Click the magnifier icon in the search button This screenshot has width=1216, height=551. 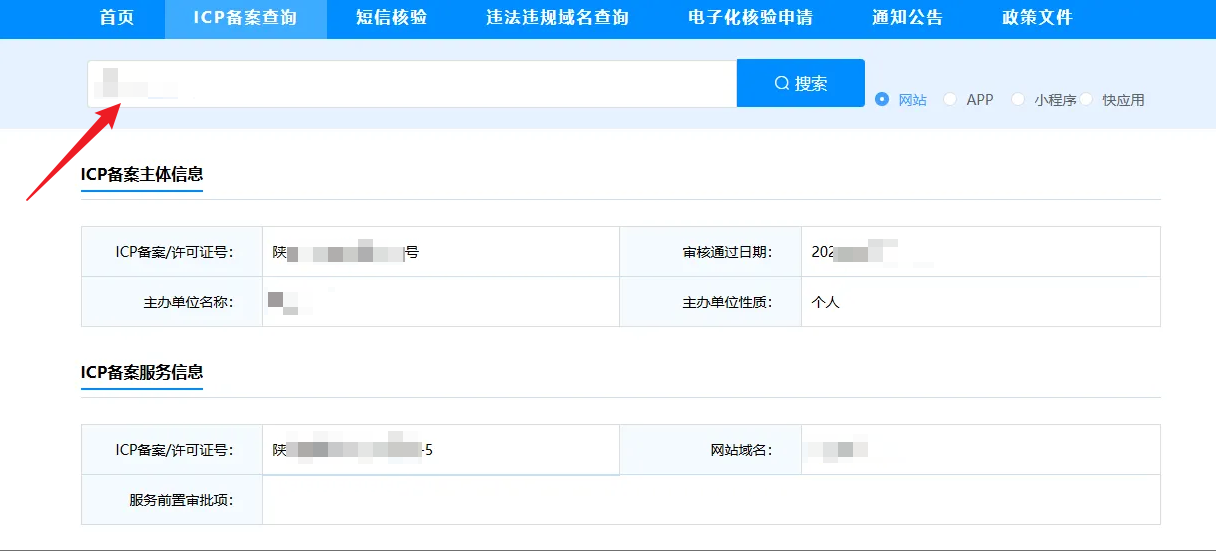point(782,84)
